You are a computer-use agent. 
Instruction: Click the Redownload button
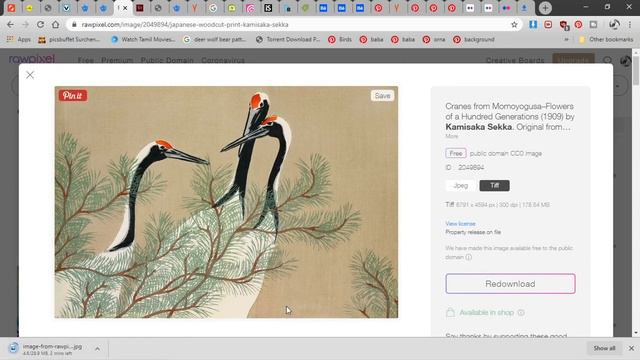click(x=510, y=284)
